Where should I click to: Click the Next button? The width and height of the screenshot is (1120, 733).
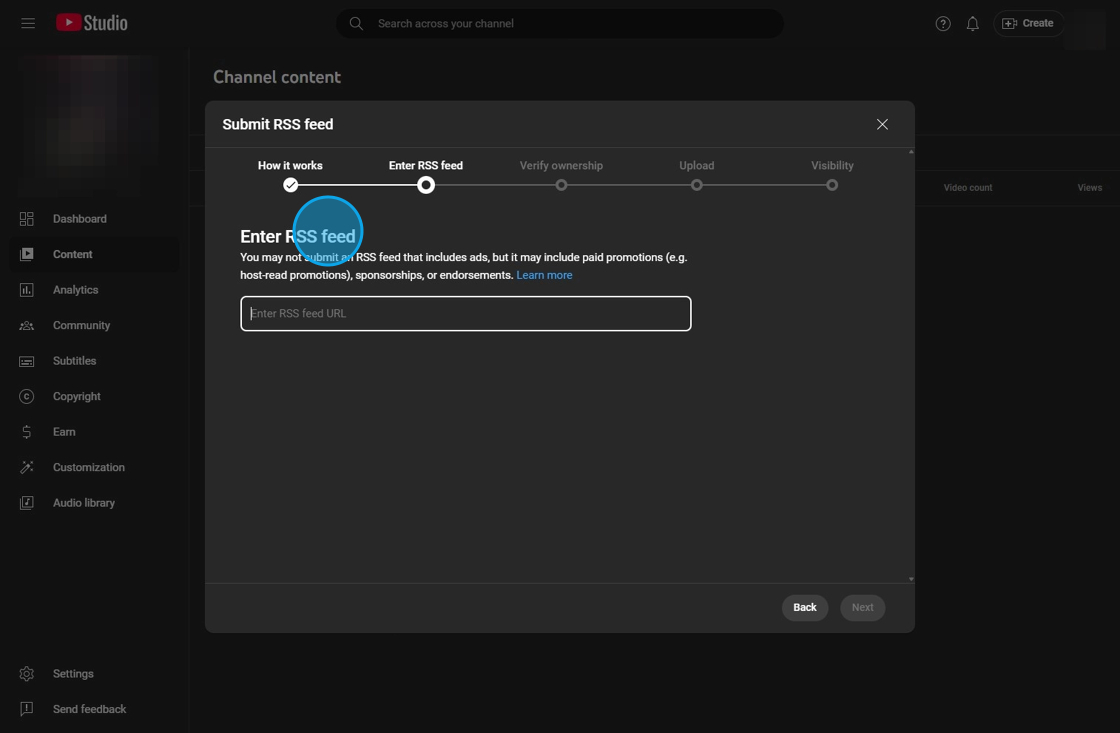[862, 607]
